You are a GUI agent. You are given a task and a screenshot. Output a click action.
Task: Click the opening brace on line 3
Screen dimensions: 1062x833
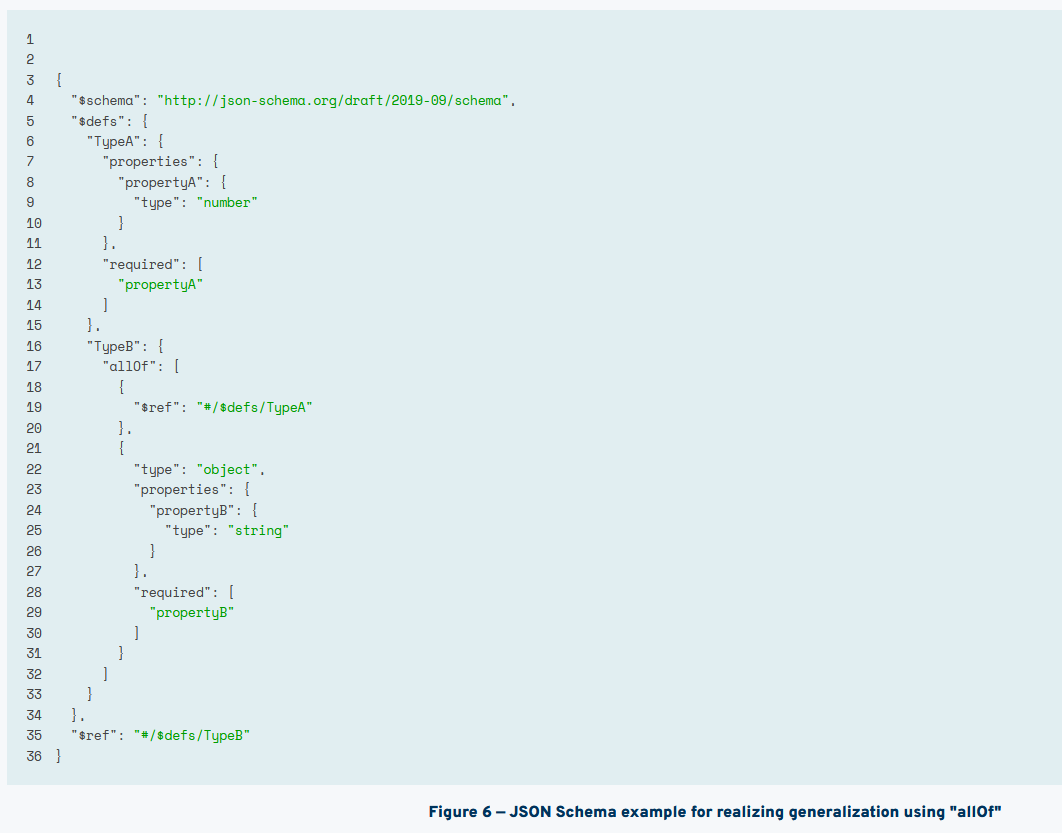58,79
